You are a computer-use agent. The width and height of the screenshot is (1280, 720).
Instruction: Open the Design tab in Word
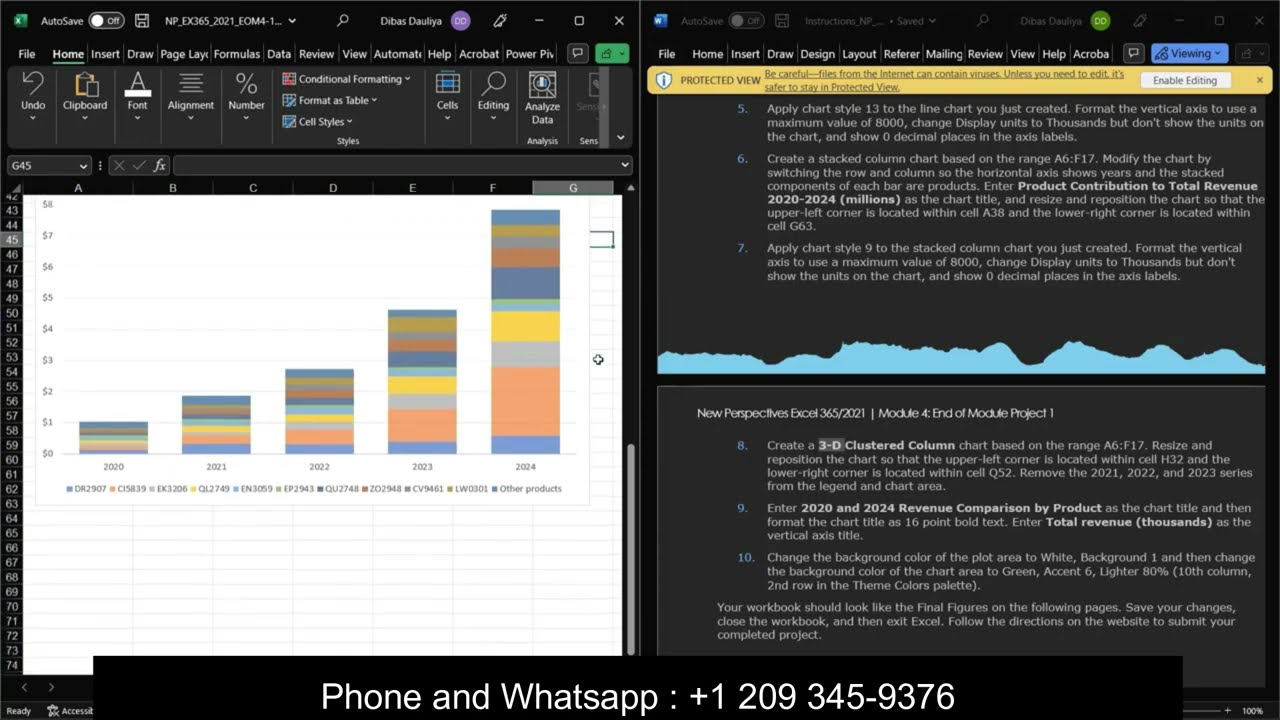[817, 54]
